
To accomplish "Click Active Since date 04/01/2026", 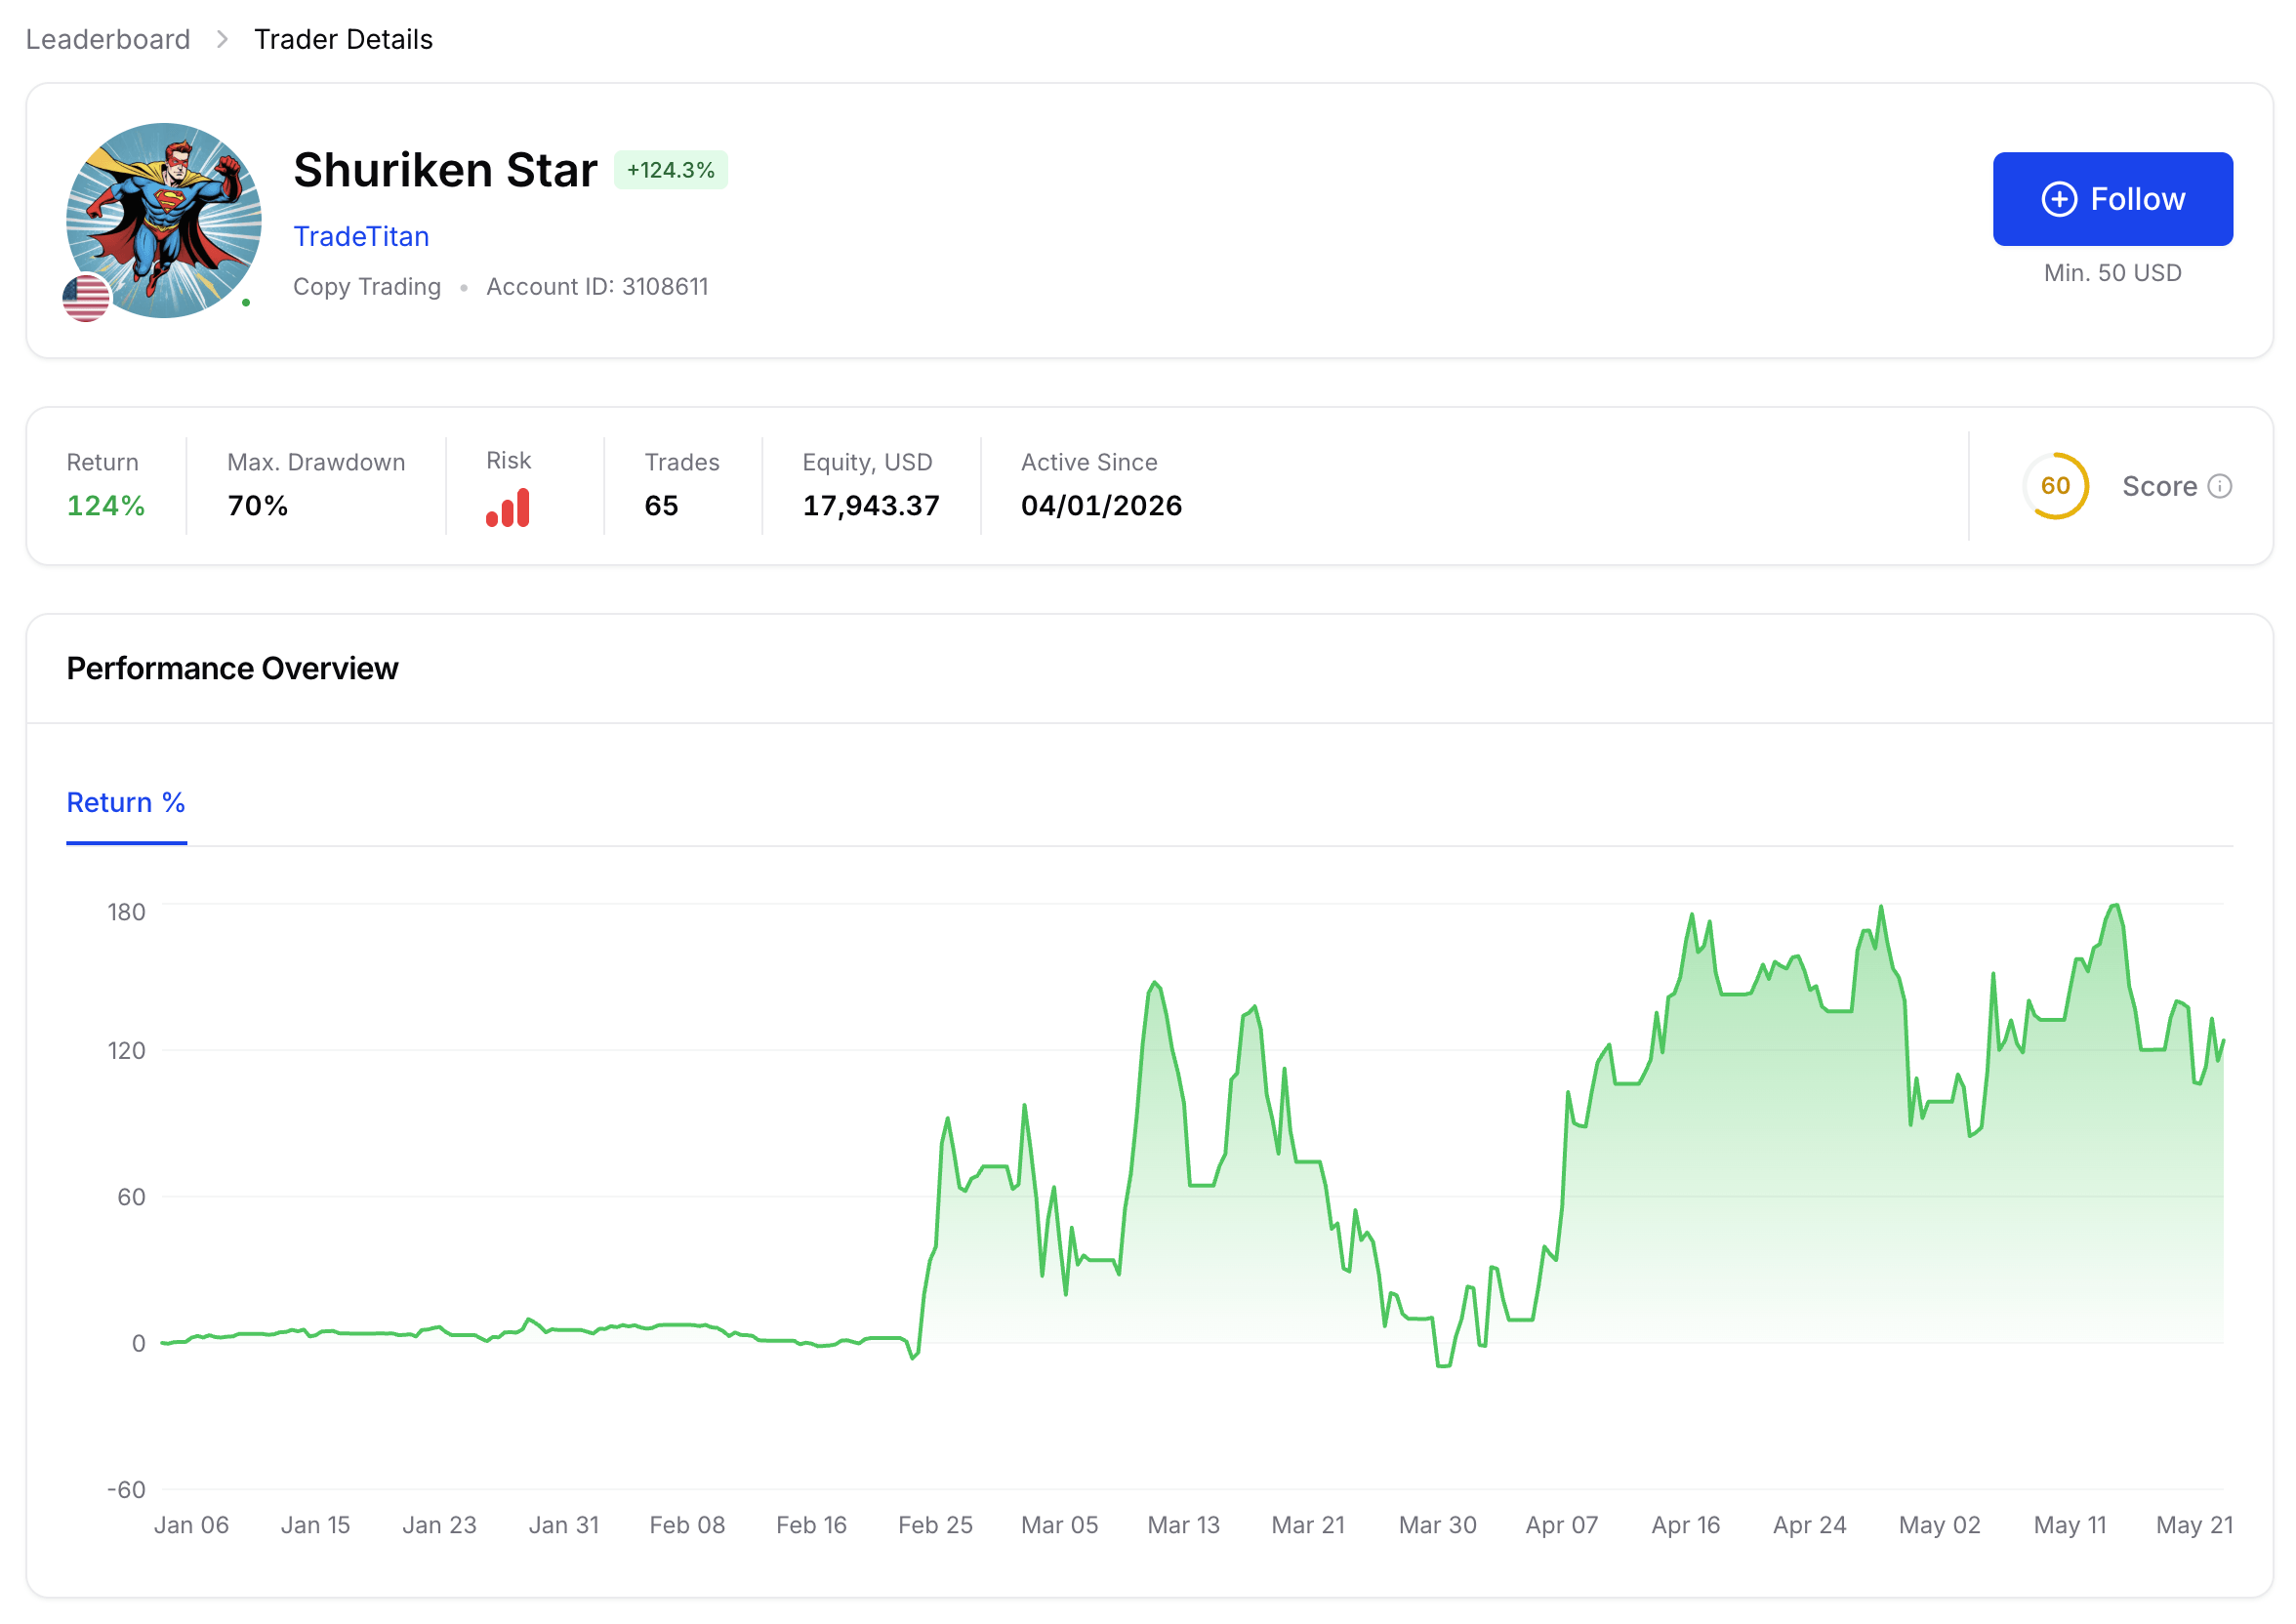I will coord(1101,506).
